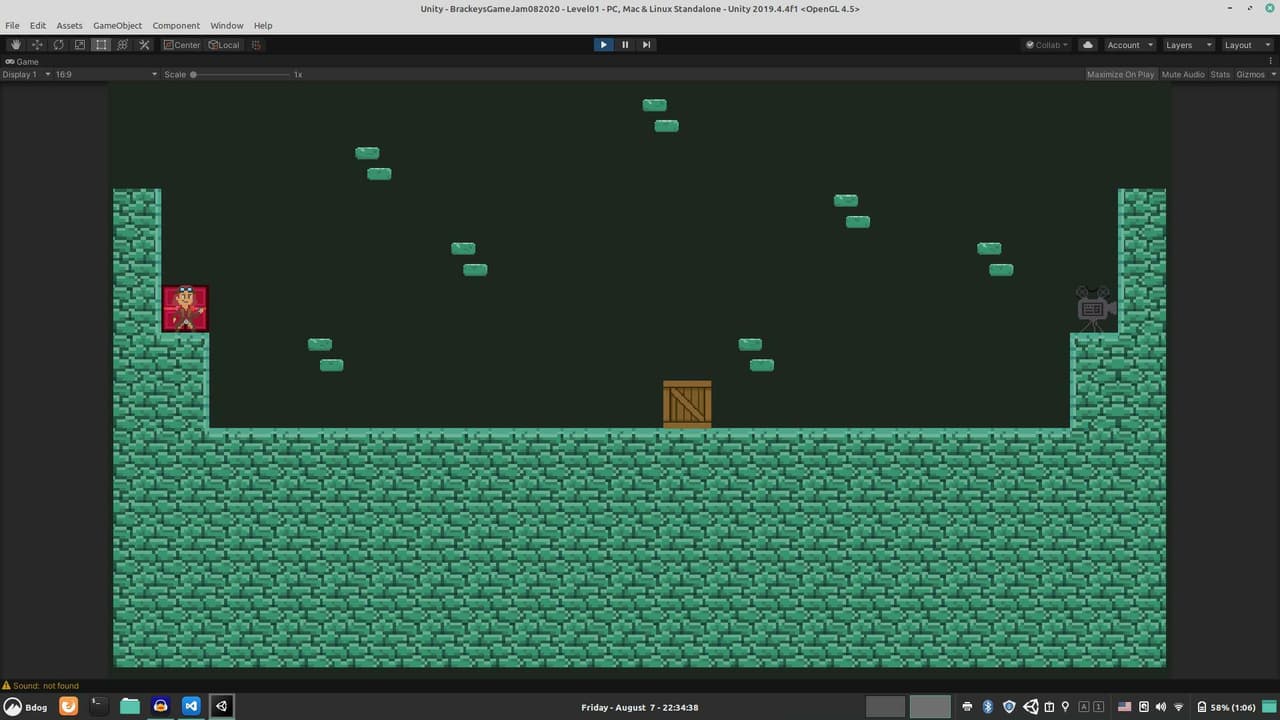Open the Account dropdown
The image size is (1280, 720).
(x=1129, y=45)
